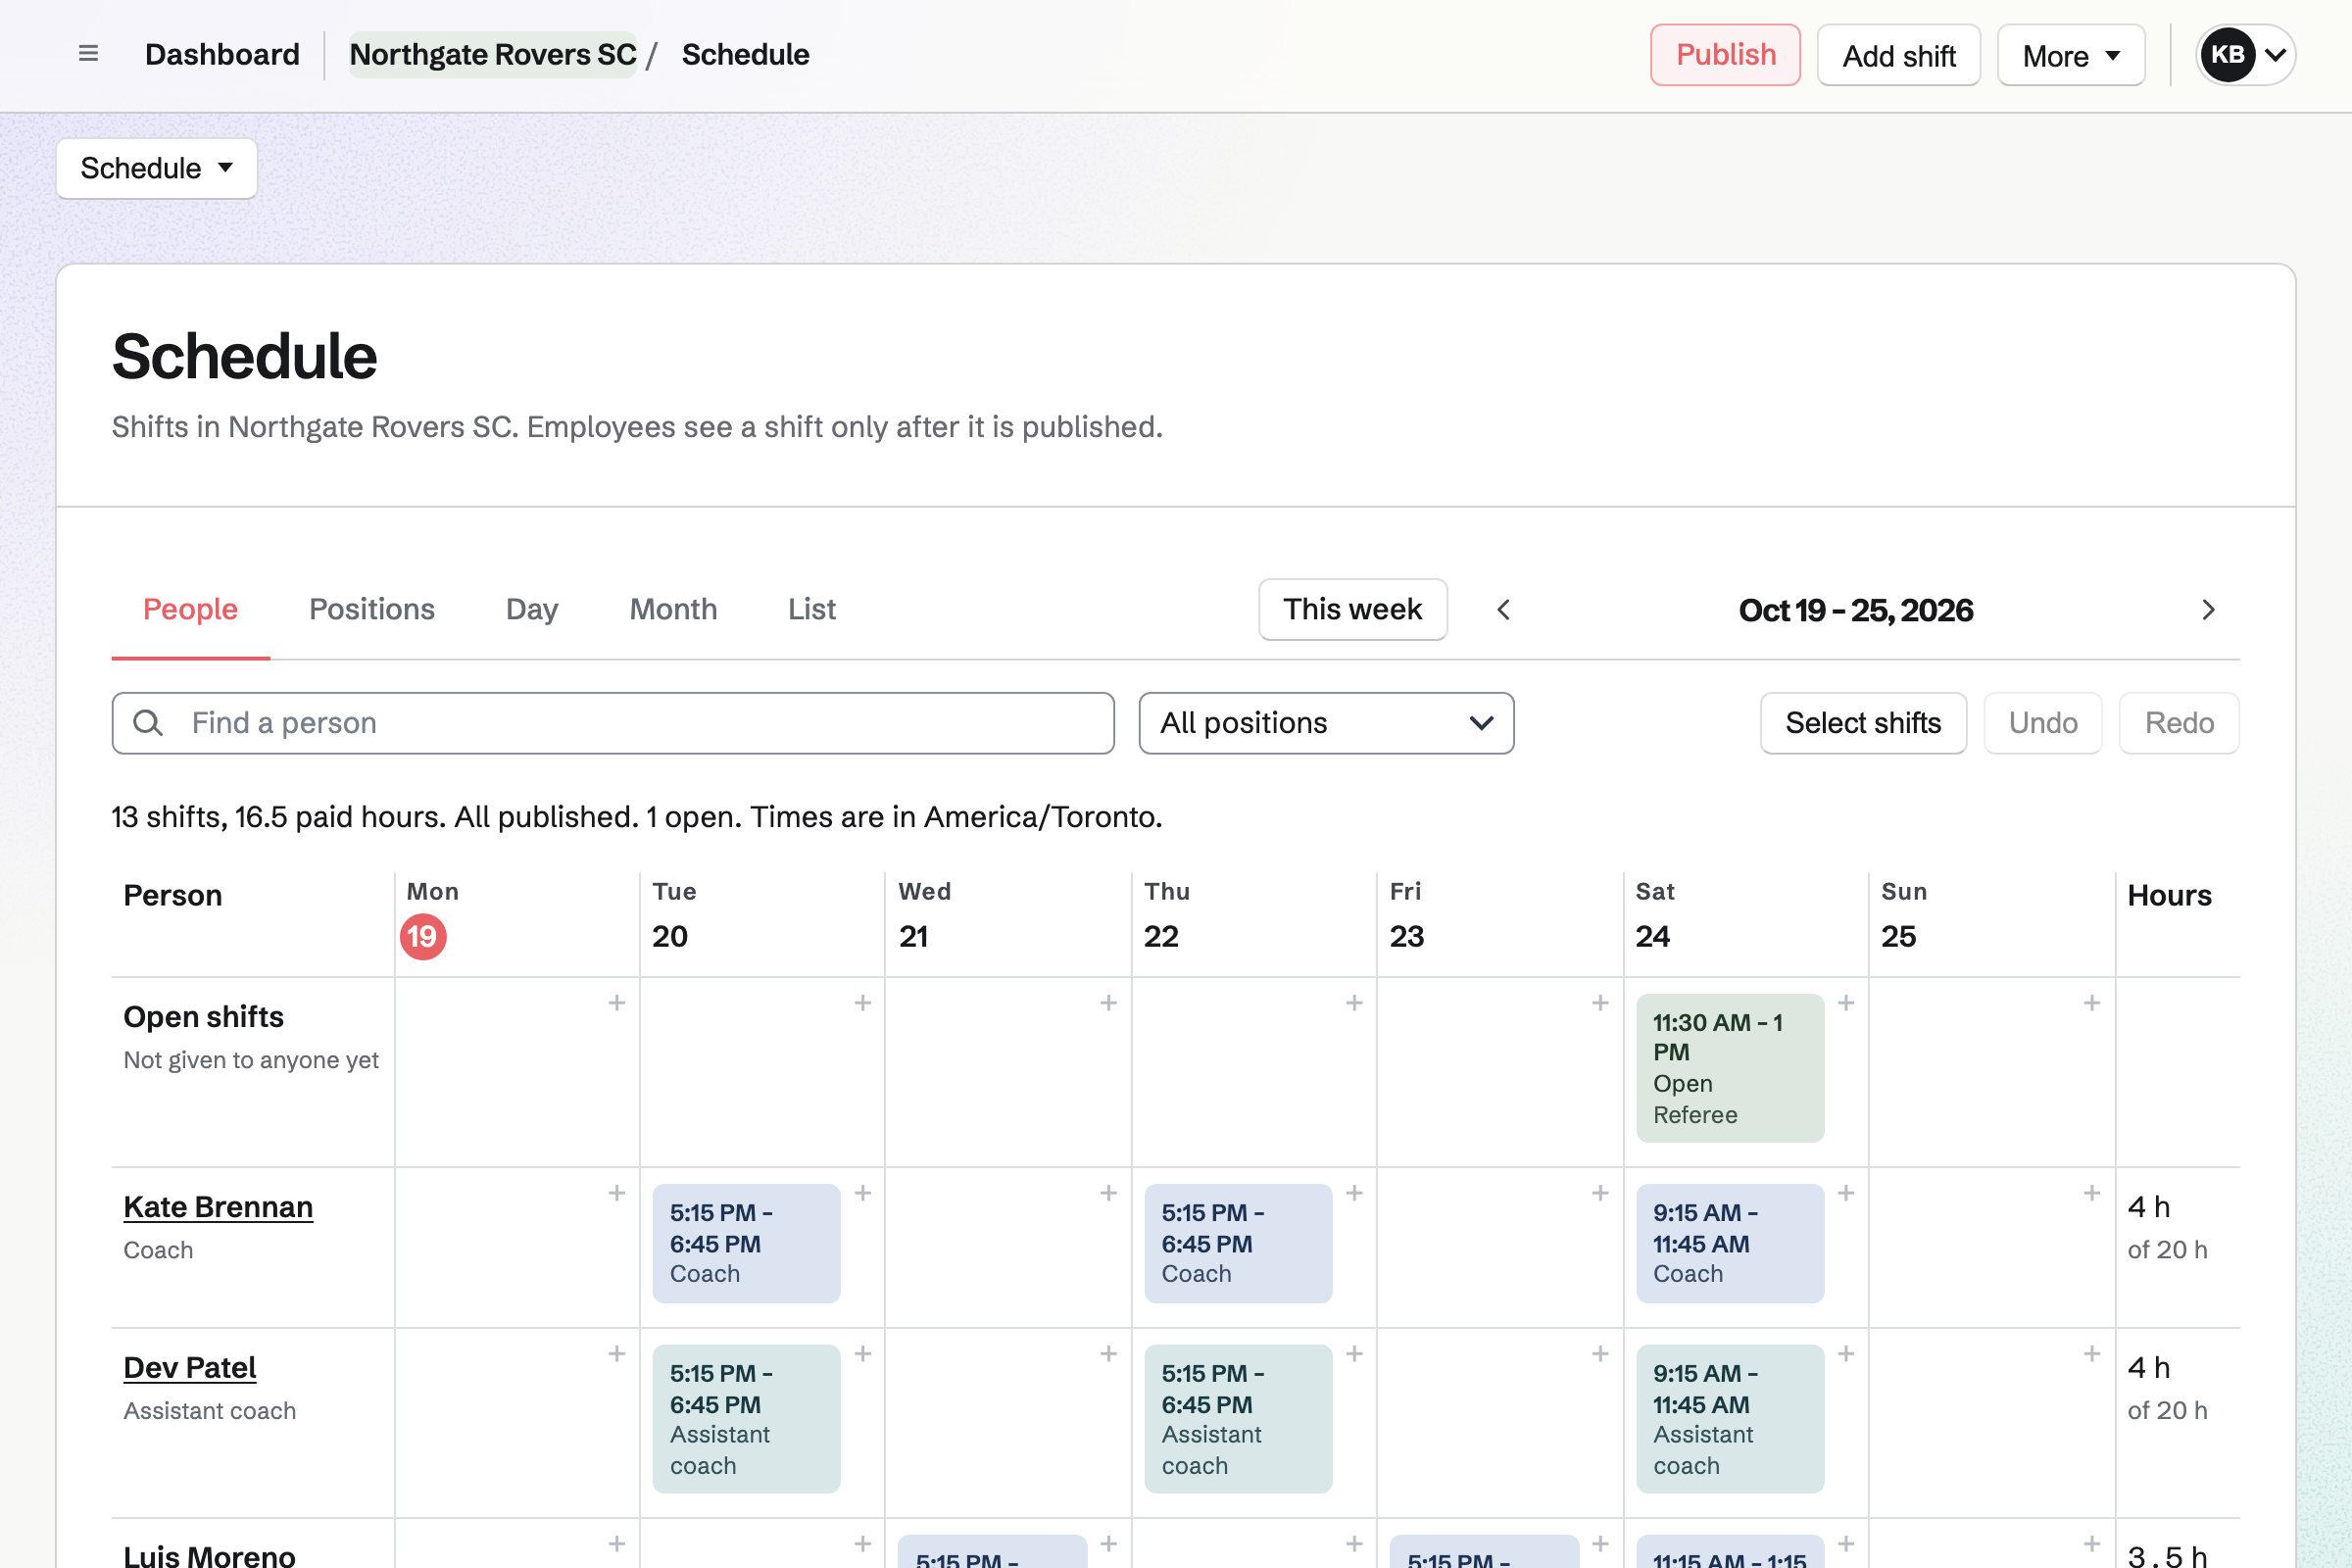2352x1568 pixels.
Task: Open the All positions filter
Action: pyautogui.click(x=1326, y=722)
